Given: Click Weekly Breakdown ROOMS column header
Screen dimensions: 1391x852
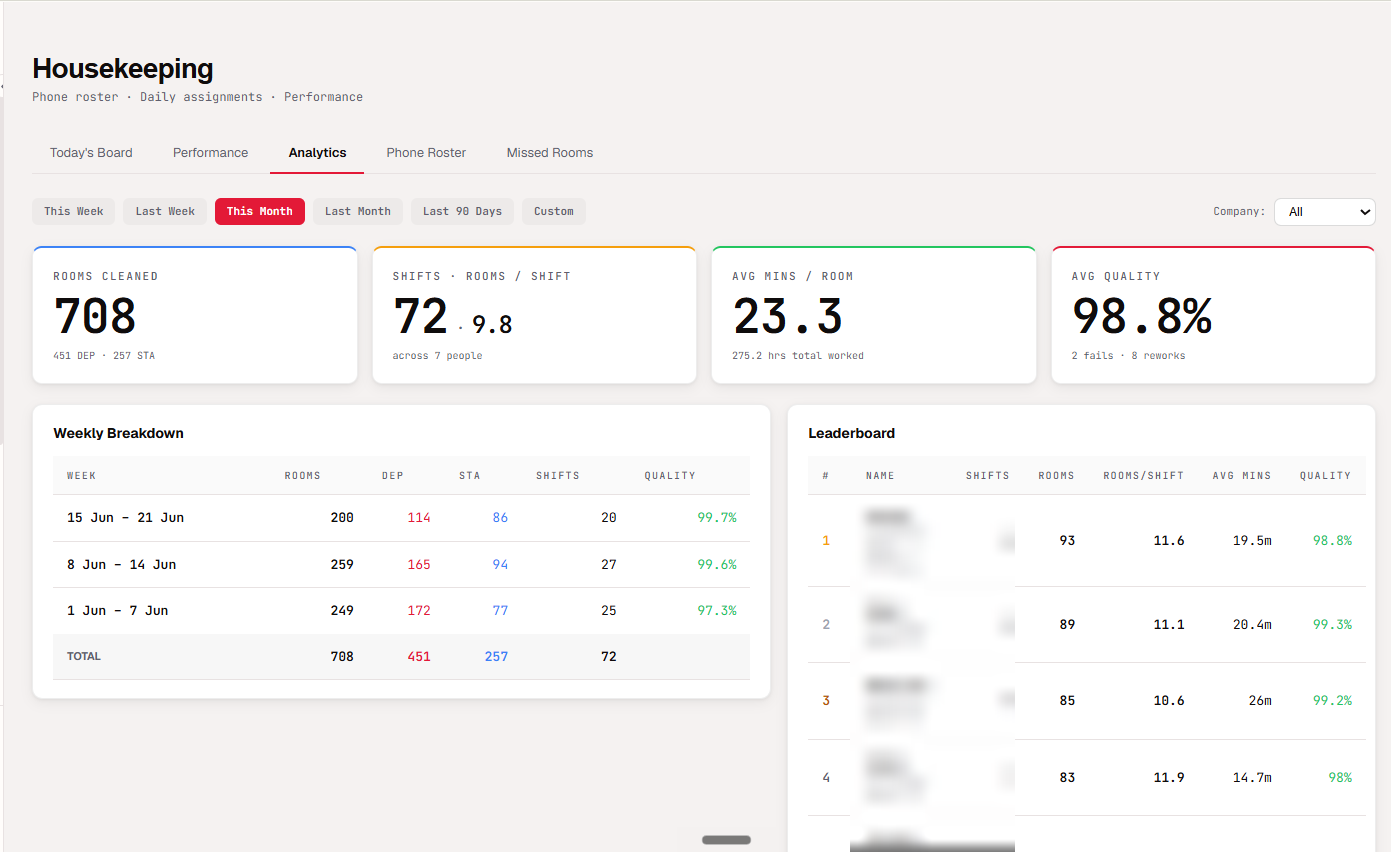Looking at the screenshot, I should coord(302,476).
